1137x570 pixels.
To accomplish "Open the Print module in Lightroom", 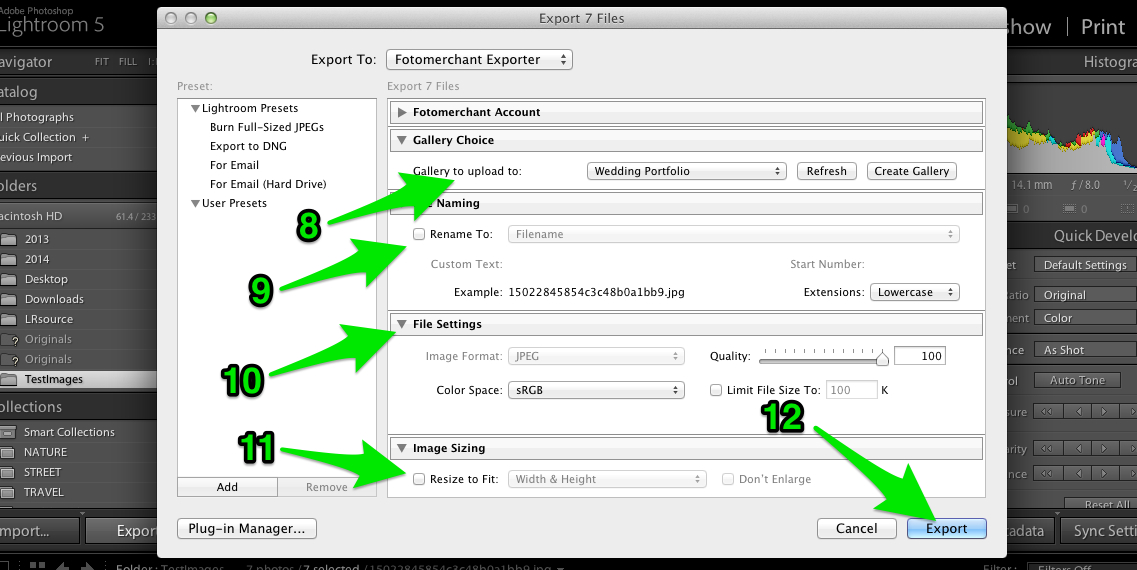I will pos(1103,27).
